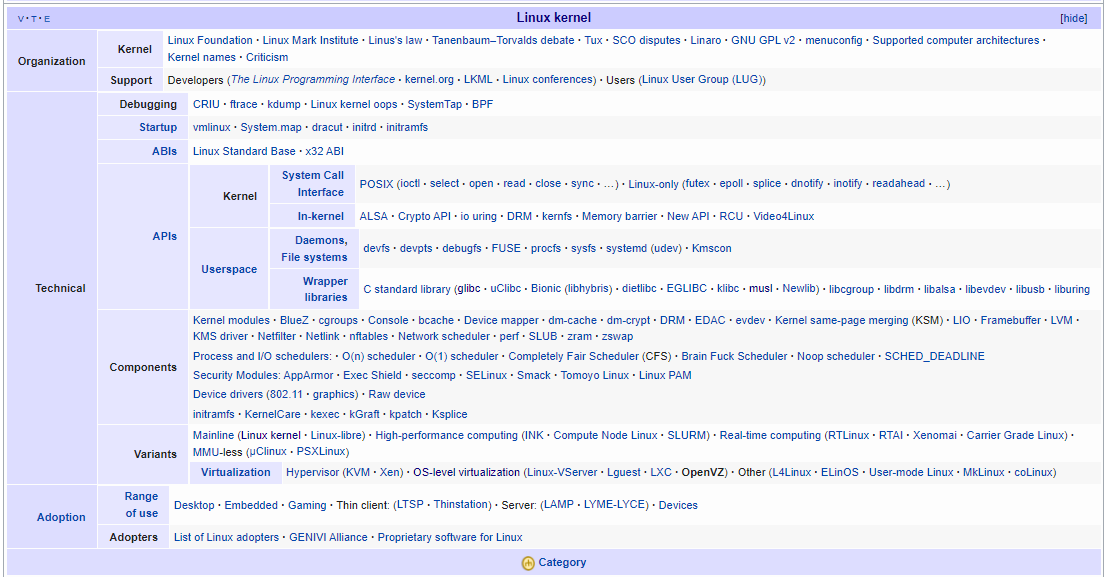1107x577 pixels.
Task: Click the Adoption group heading link
Action: pyautogui.click(x=61, y=518)
